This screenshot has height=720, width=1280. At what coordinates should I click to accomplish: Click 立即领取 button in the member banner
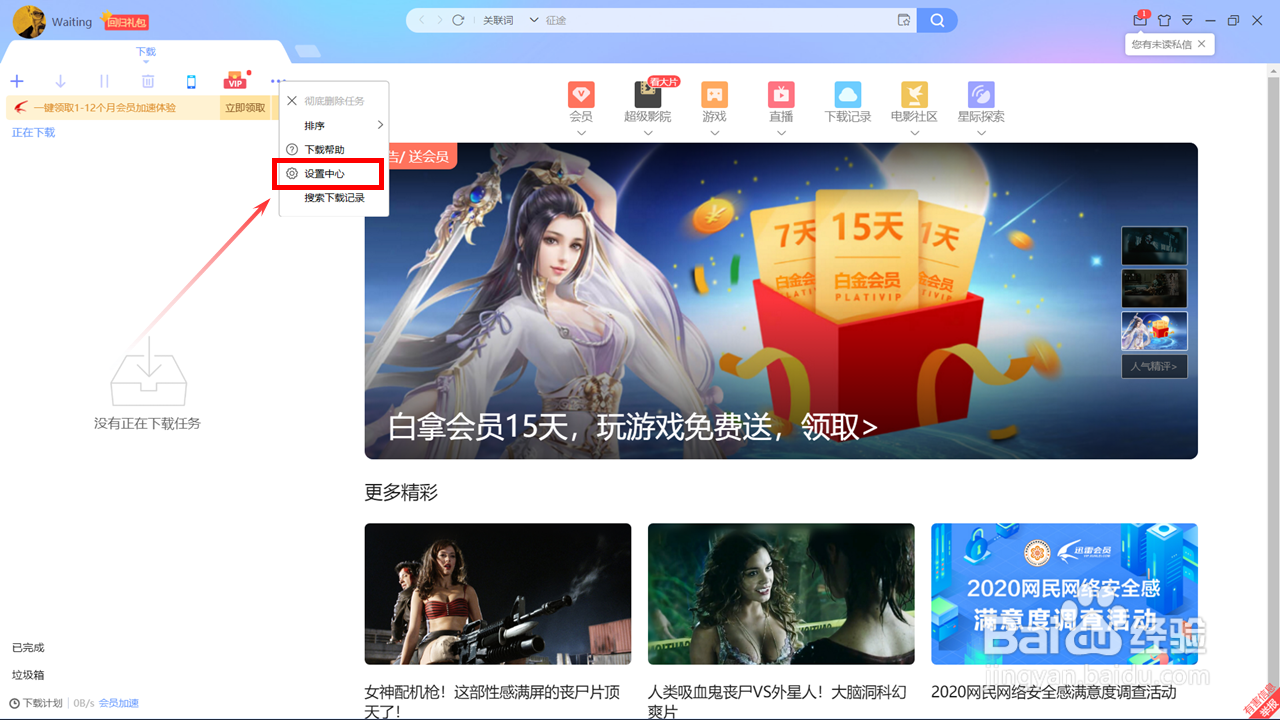click(x=245, y=108)
